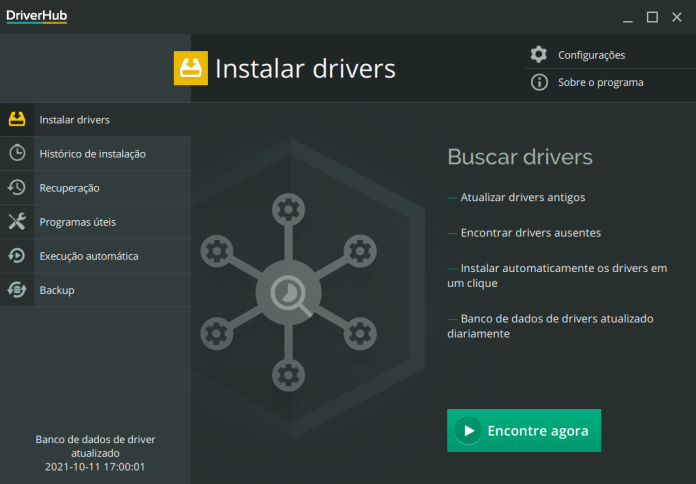Click the Sobre o programa info icon
Screen dimensions: 696x484
click(539, 82)
